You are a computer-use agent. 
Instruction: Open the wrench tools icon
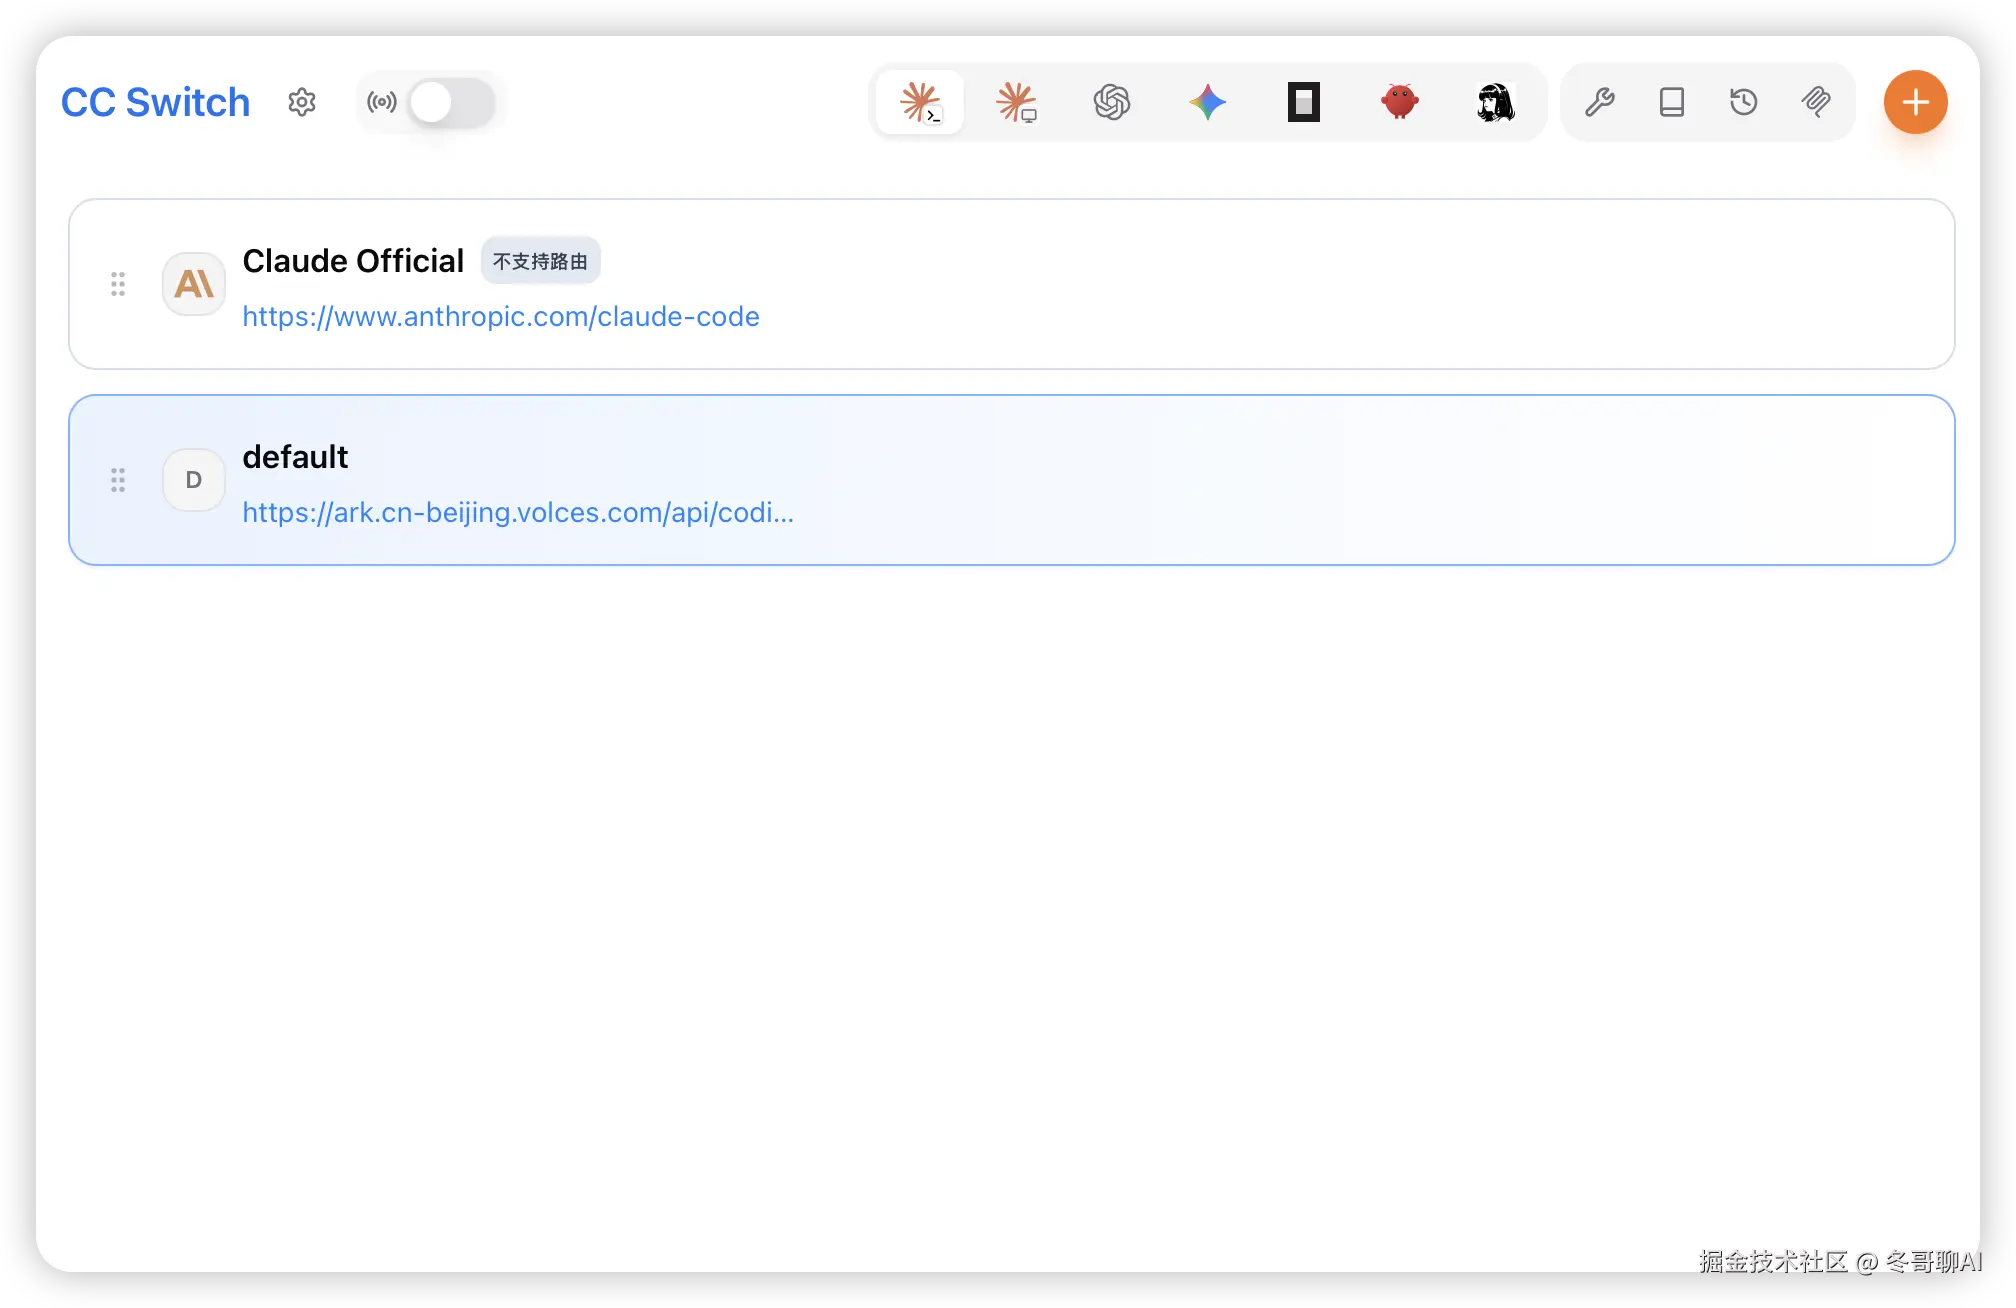tap(1600, 102)
